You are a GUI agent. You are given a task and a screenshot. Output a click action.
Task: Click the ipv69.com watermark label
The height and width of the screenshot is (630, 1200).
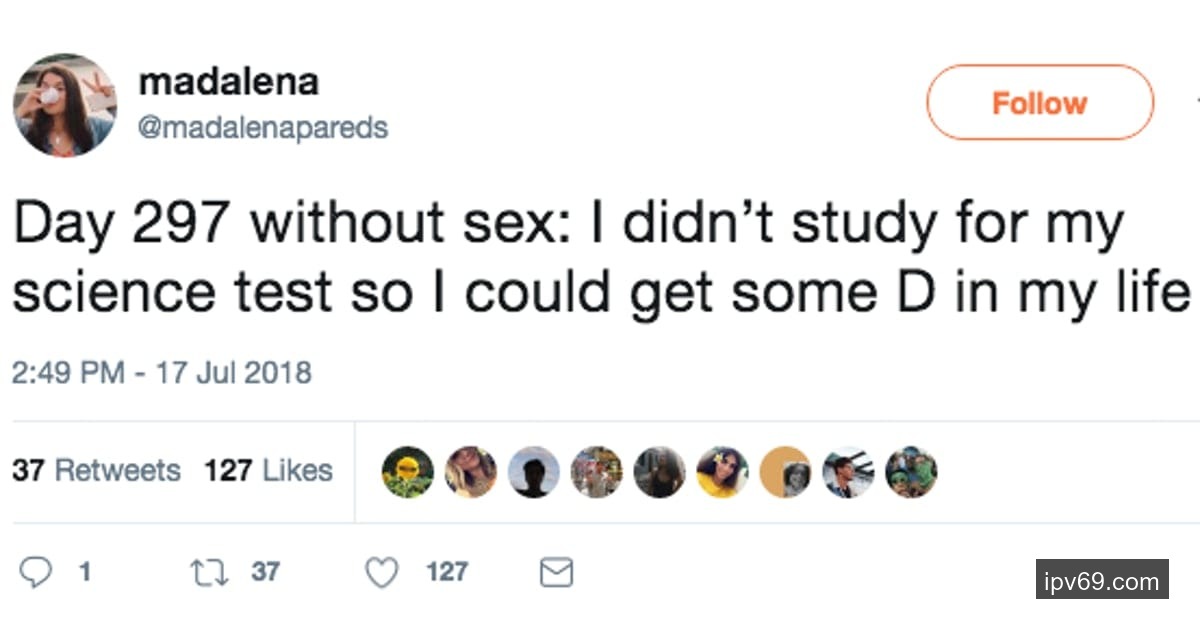tap(1102, 580)
